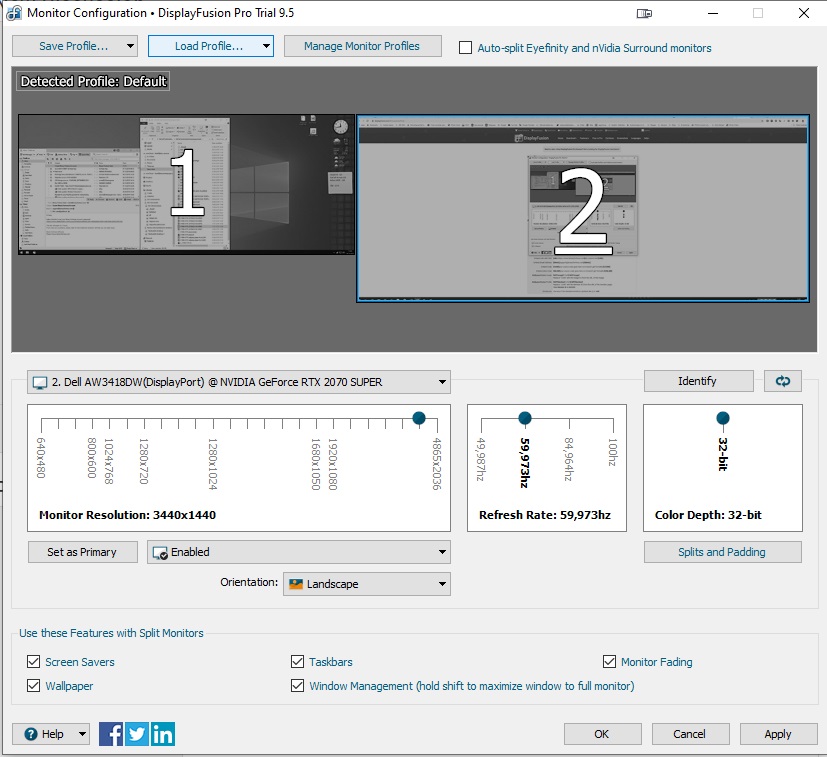Expand the Load Profile dropdown
827x757 pixels.
[210, 46]
